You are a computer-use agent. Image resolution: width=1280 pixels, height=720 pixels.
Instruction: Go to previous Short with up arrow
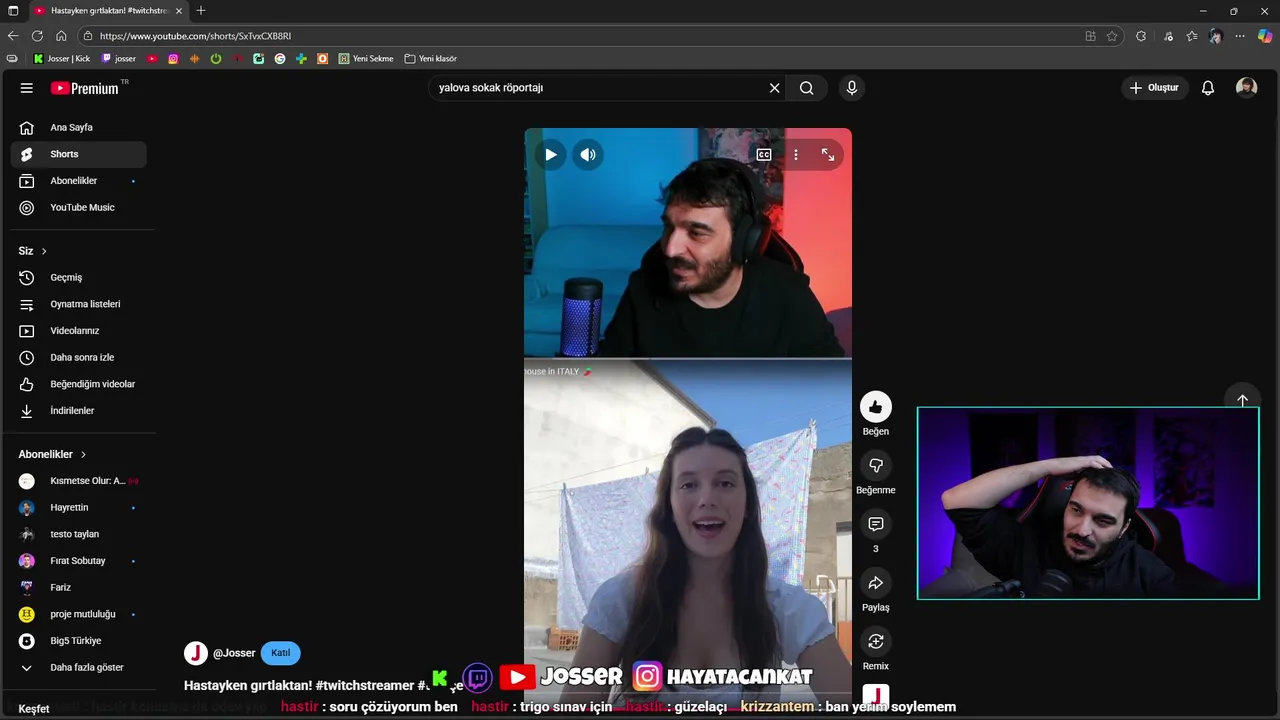tap(1242, 400)
